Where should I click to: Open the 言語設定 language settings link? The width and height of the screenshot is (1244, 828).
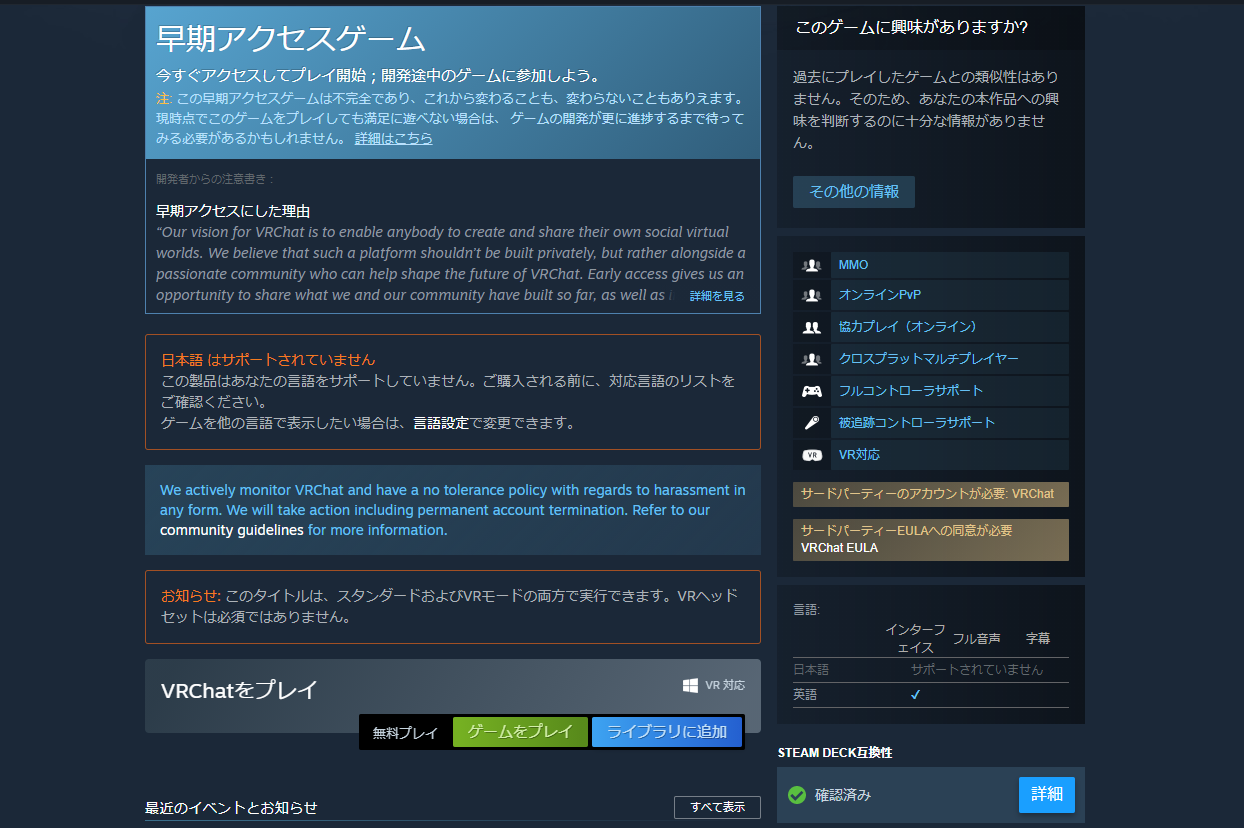[x=441, y=422]
